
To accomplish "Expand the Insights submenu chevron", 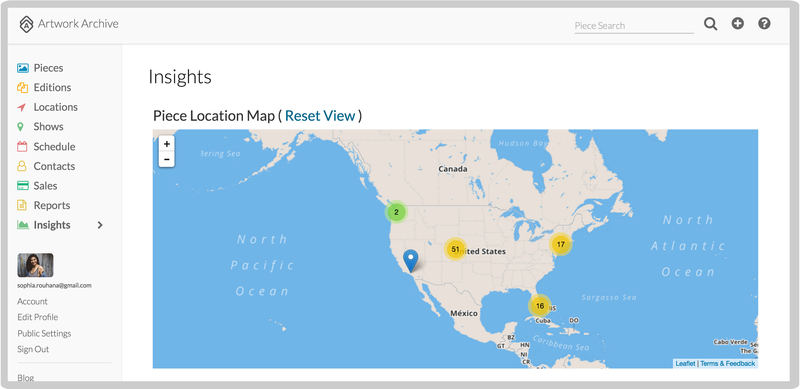I will tap(100, 225).
